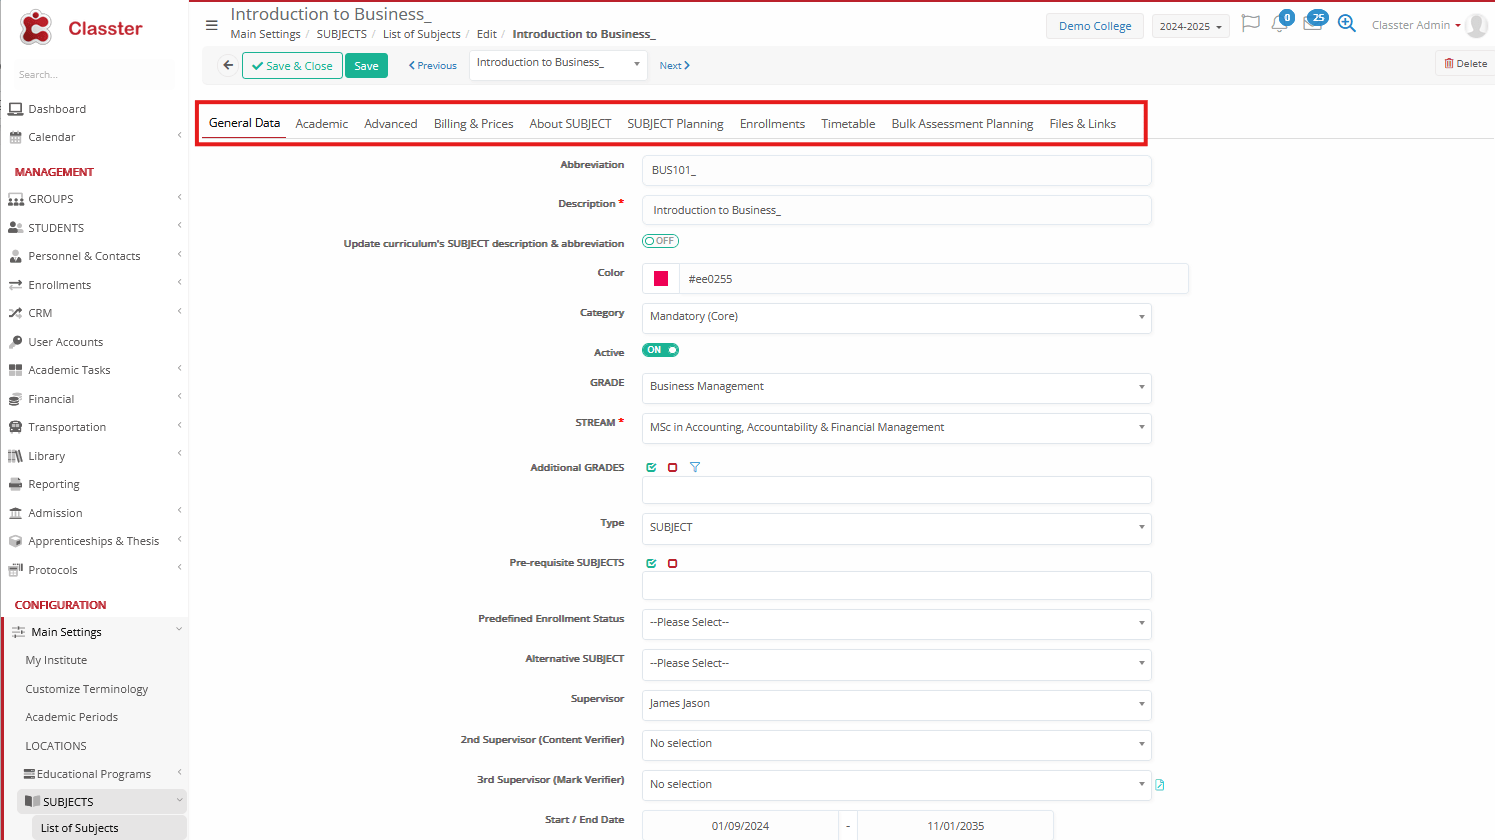Click the filter icon for Additional GRADES
This screenshot has width=1495, height=840.
695,467
